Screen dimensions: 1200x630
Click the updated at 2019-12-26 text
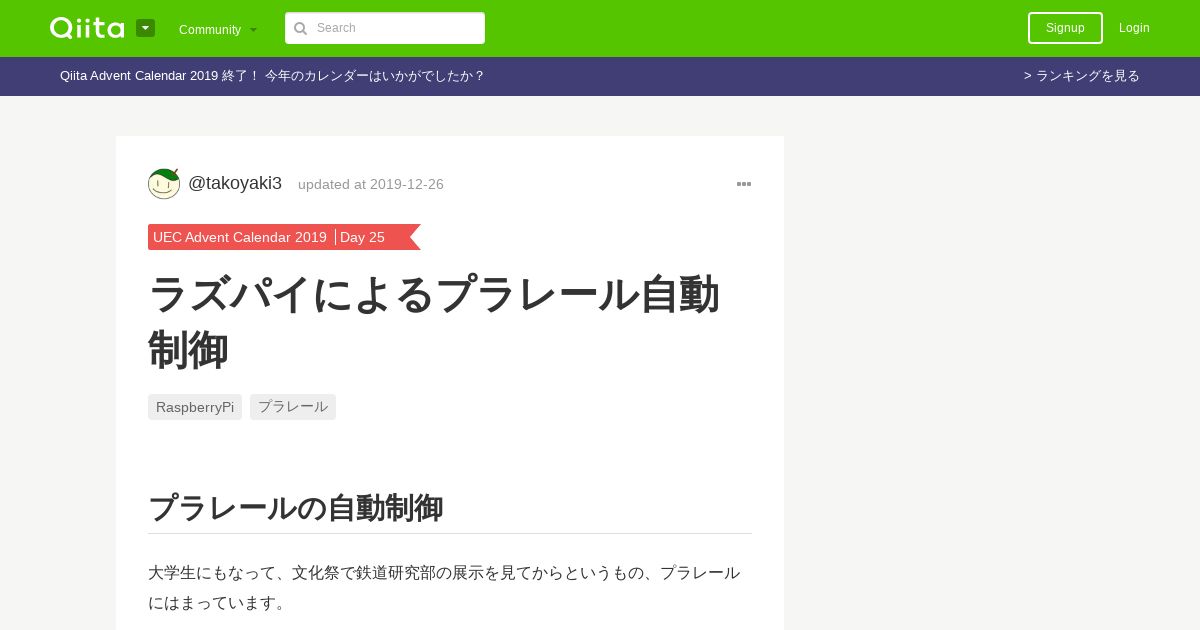tap(371, 184)
